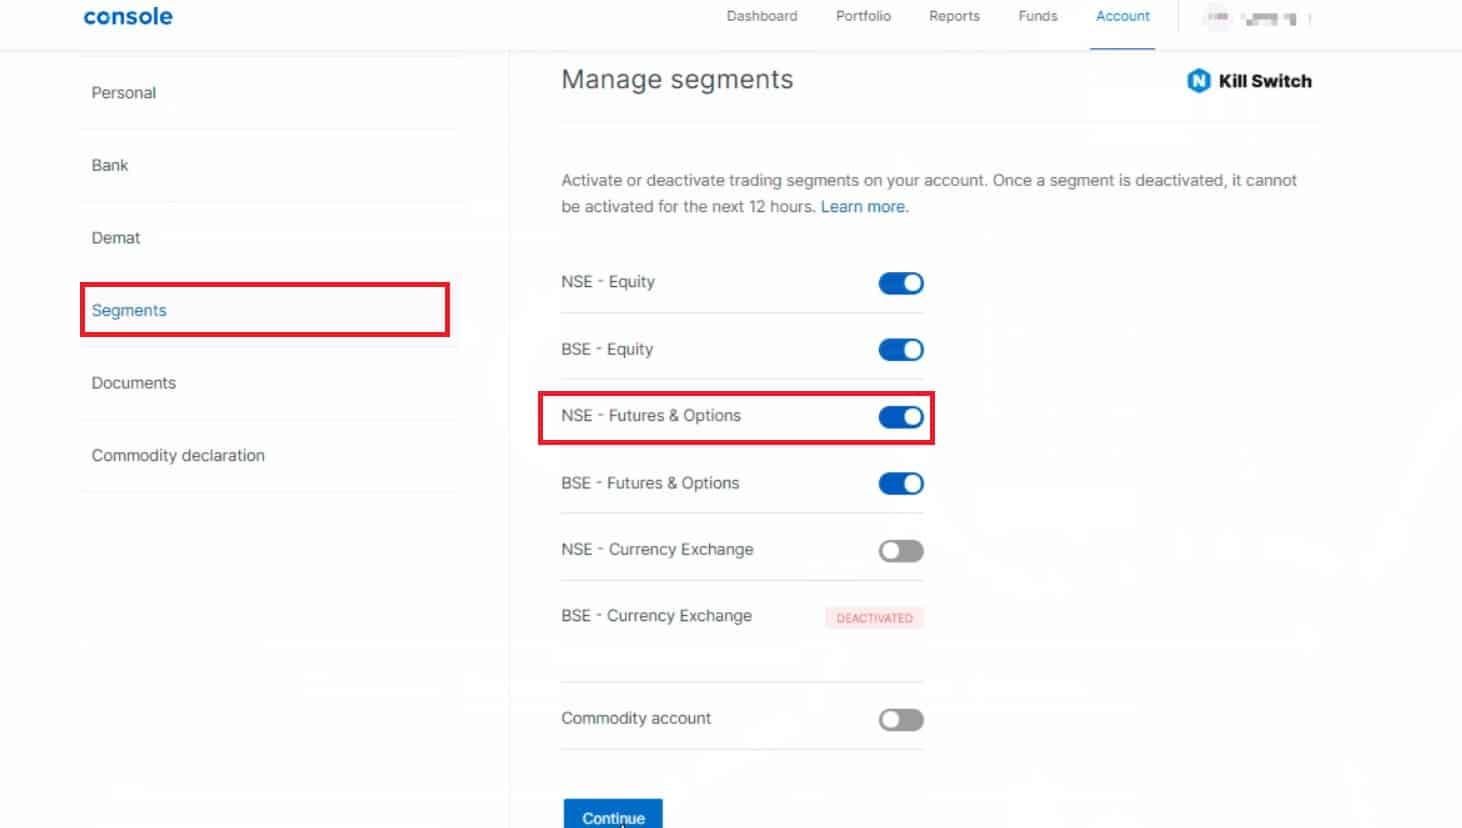Go to the Portfolio tab
Screen dimensions: 1462x828
pos(863,16)
